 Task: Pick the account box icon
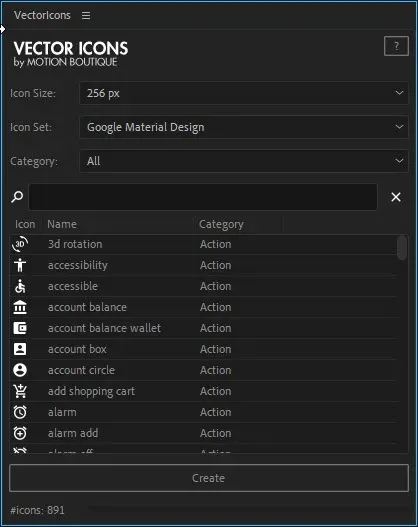pos(20,349)
